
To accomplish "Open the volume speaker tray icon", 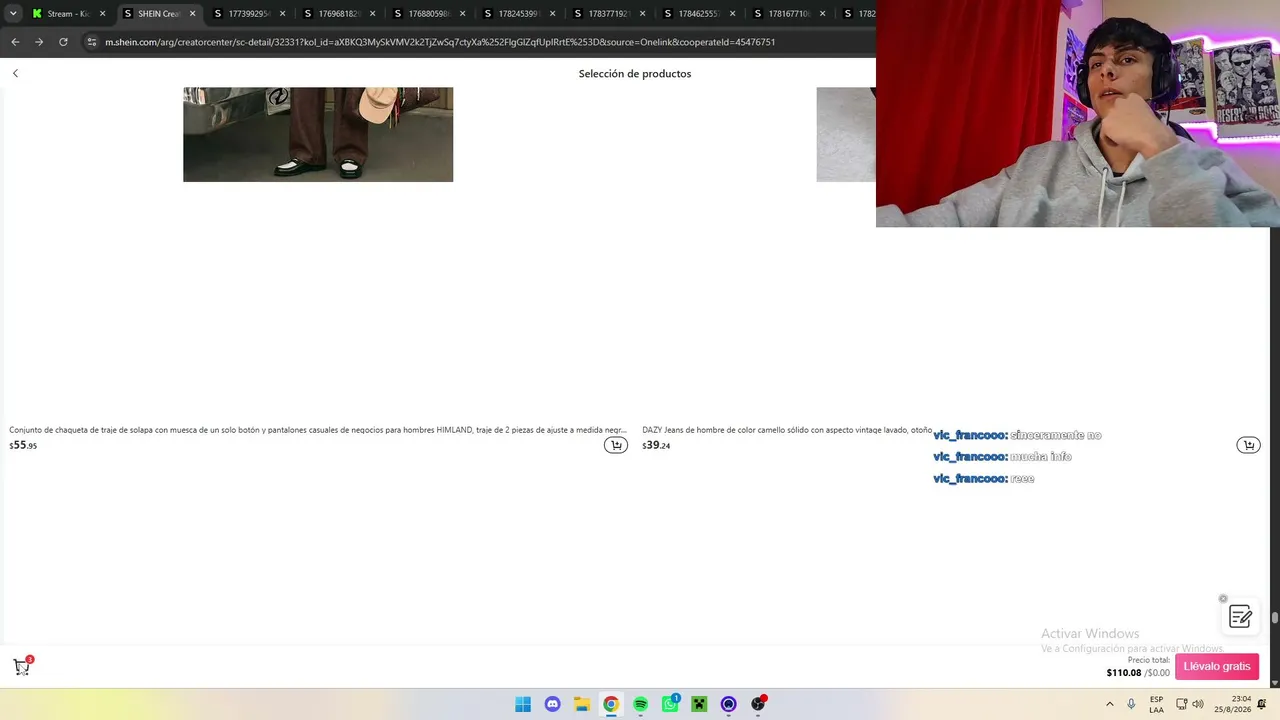I will (x=1198, y=704).
